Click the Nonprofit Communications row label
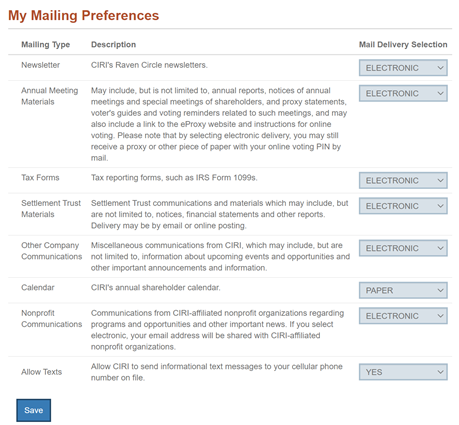This screenshot has height=425, width=459. 52,319
